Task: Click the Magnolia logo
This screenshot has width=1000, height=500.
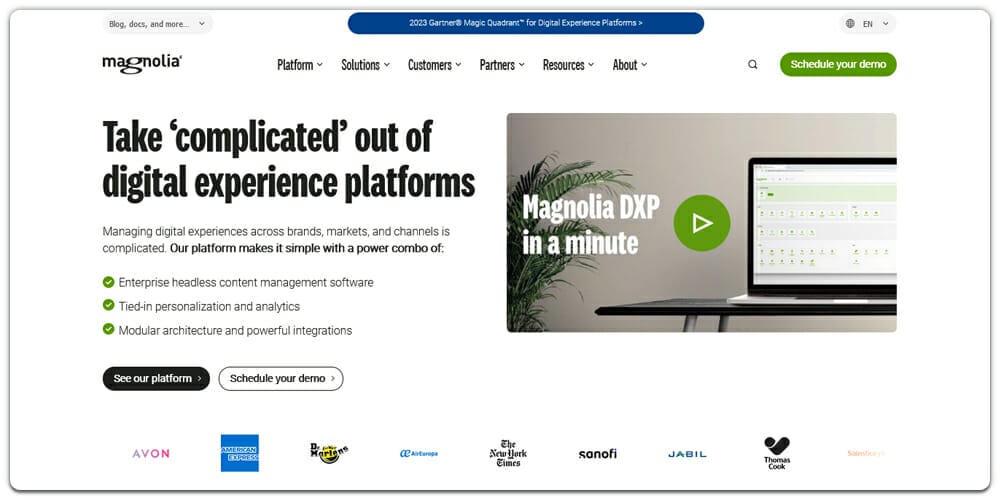Action: coord(142,64)
